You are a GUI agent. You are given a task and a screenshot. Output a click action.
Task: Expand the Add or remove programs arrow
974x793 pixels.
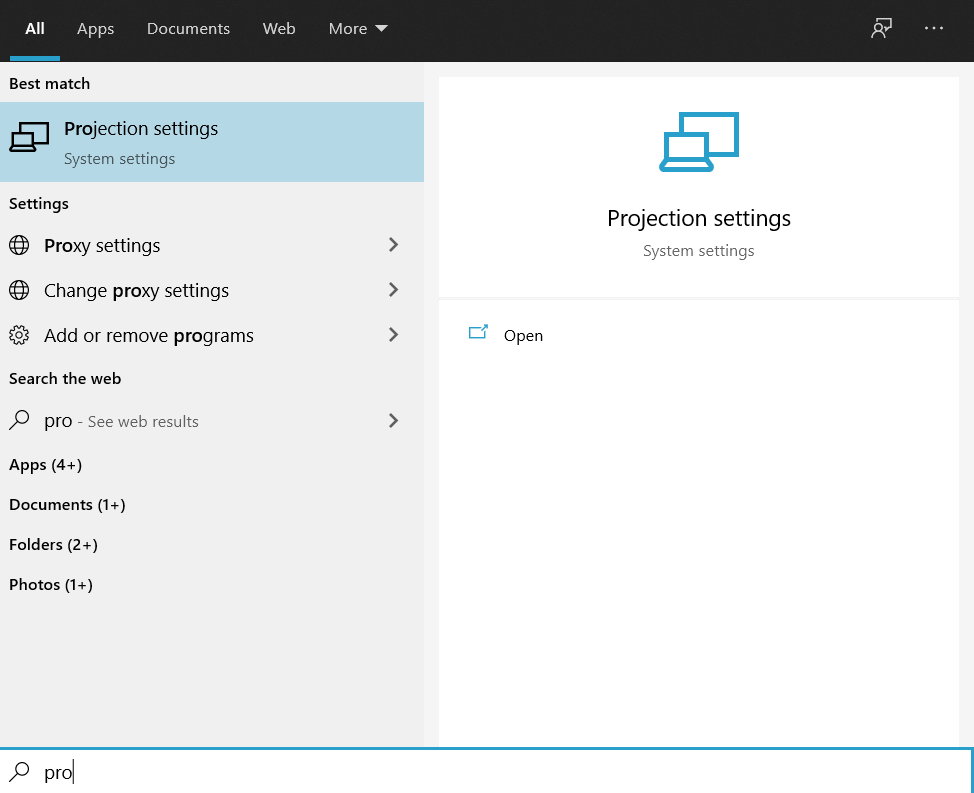[393, 336]
